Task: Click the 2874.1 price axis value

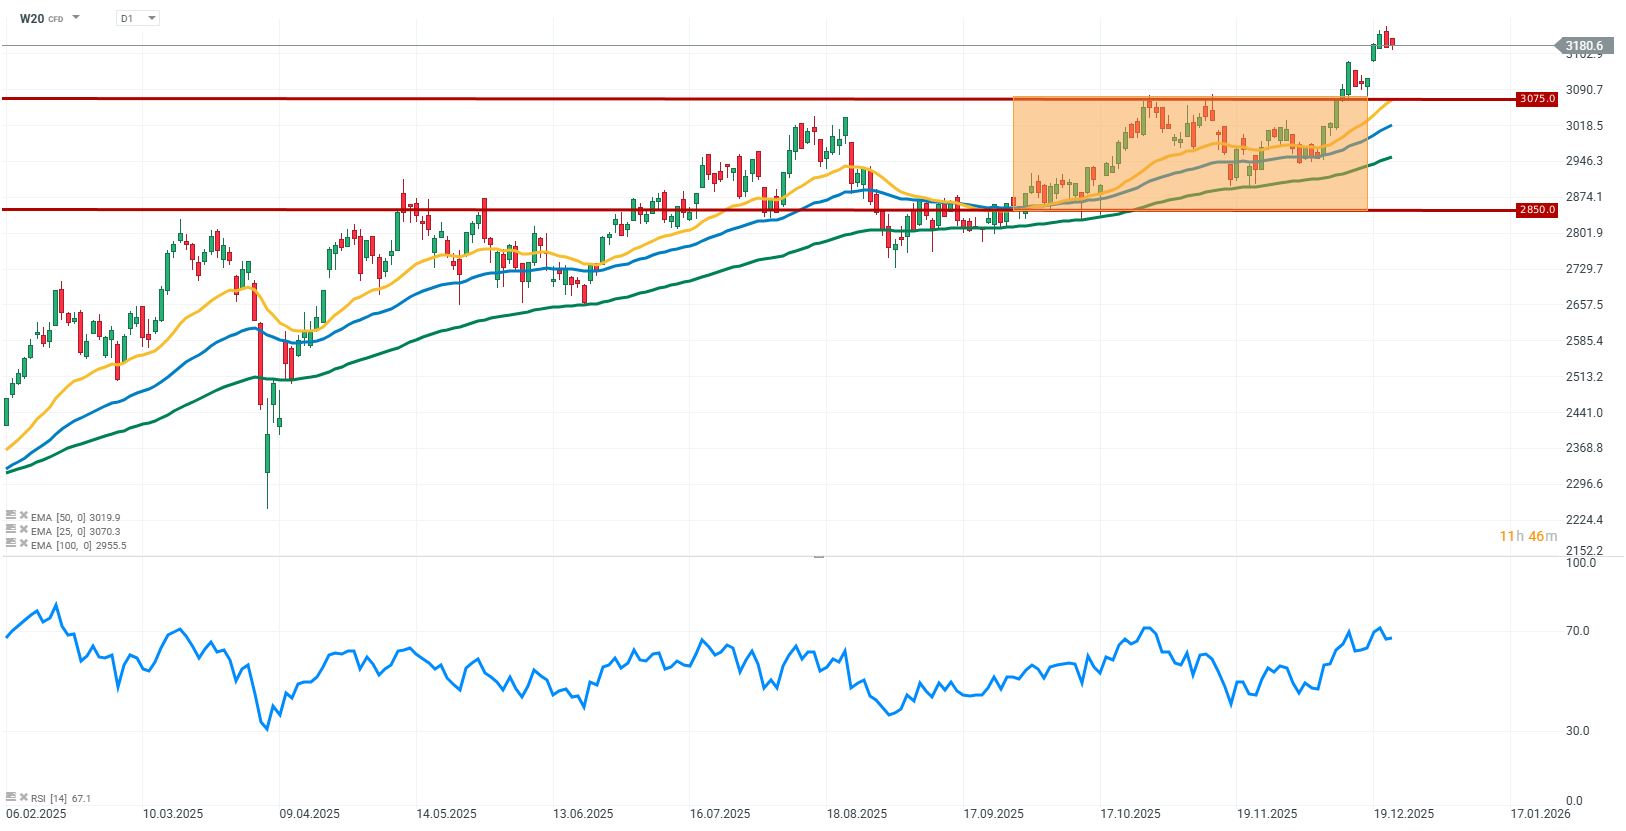Action: click(x=1584, y=197)
